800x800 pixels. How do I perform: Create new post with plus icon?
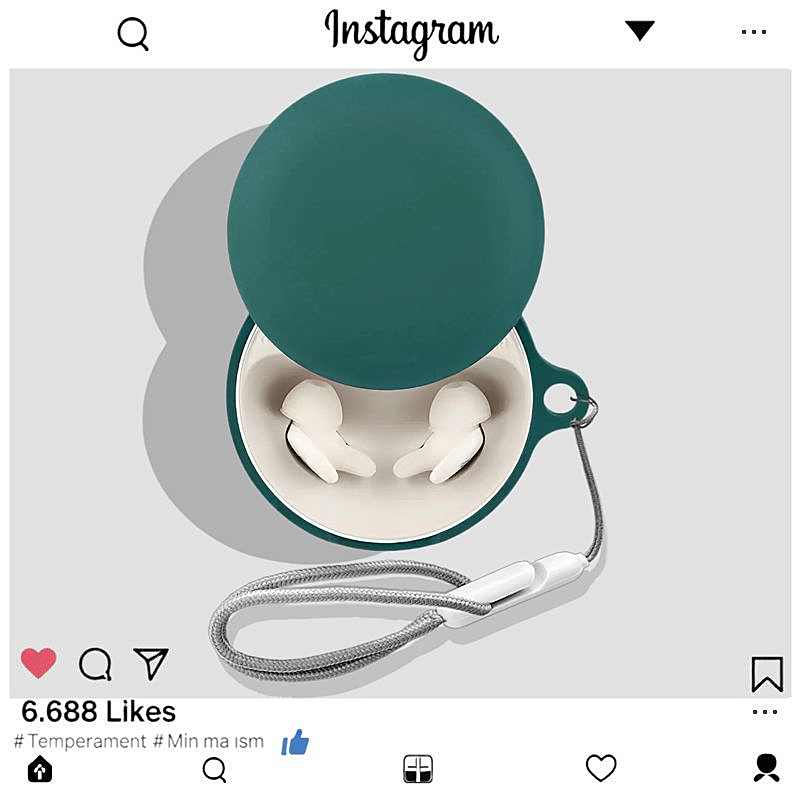[418, 769]
